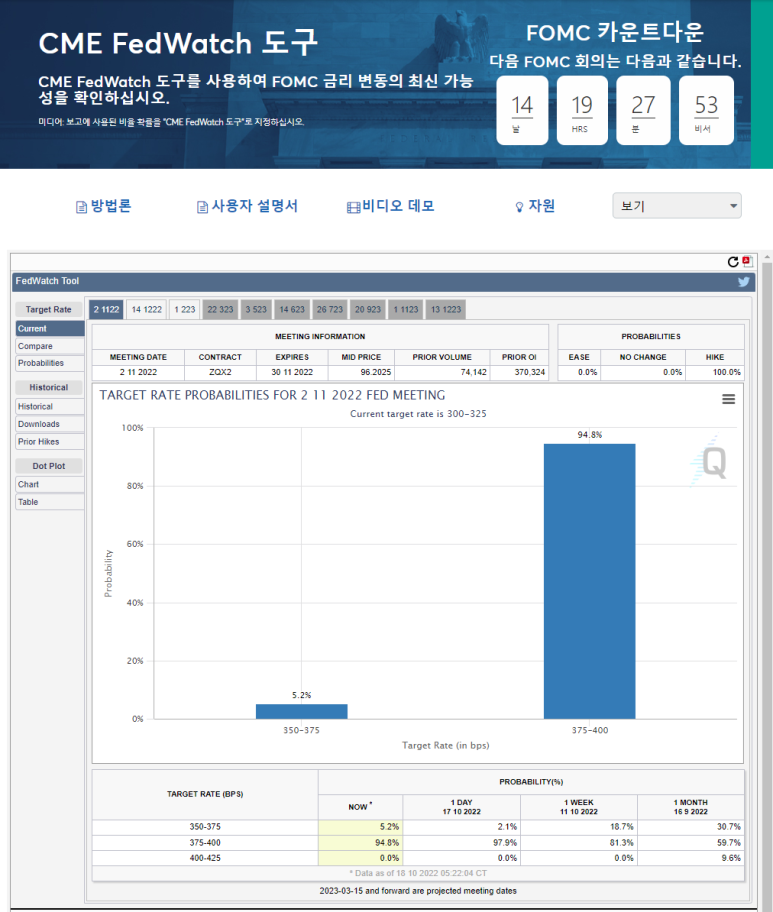The width and height of the screenshot is (773, 912).
Task: Select the 22 323 meeting tab
Action: click(220, 309)
